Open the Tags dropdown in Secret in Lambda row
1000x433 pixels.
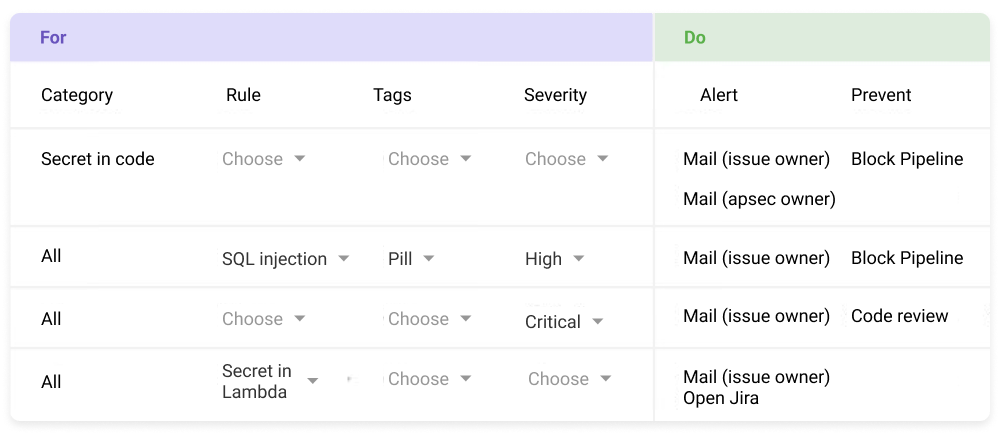(x=429, y=379)
